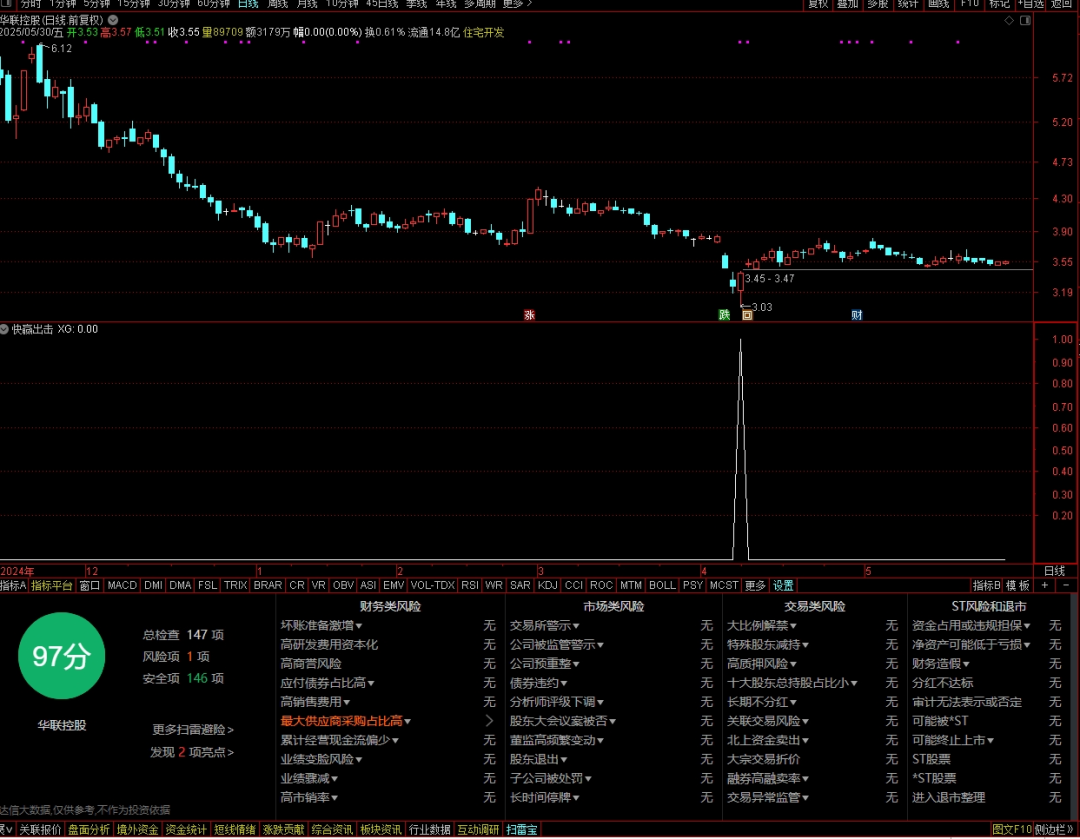This screenshot has height=839, width=1080.
Task: Click the 返回 back button
Action: (x=1061, y=4)
